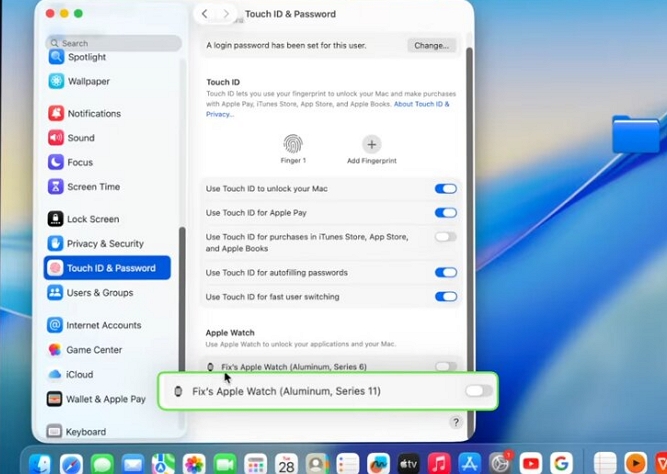Screen dimensions: 667x474
Task: Select Touch ID & Password sidebar item
Action: [107, 268]
